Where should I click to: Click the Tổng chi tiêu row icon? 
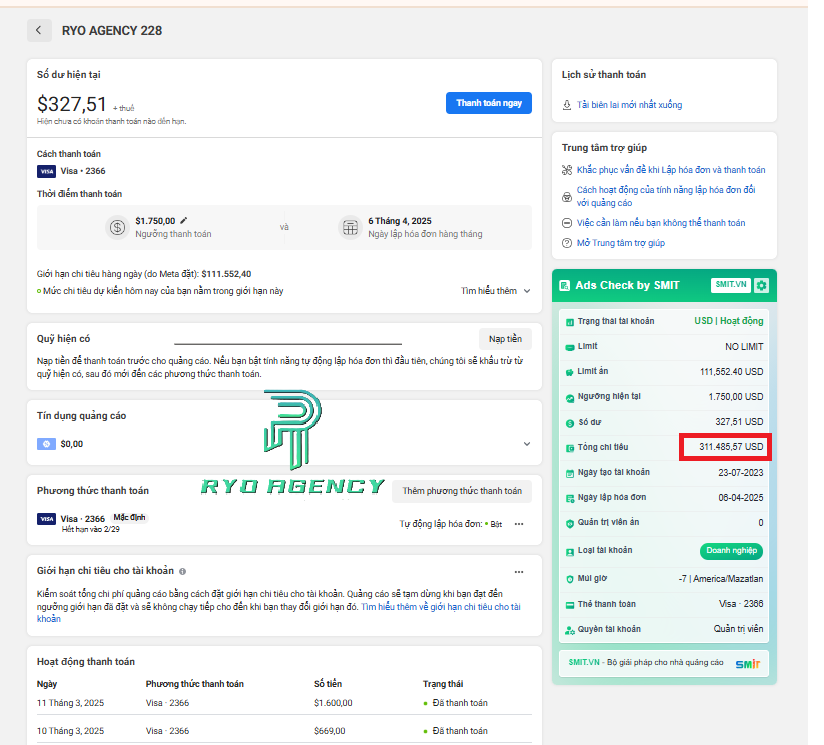coord(570,448)
